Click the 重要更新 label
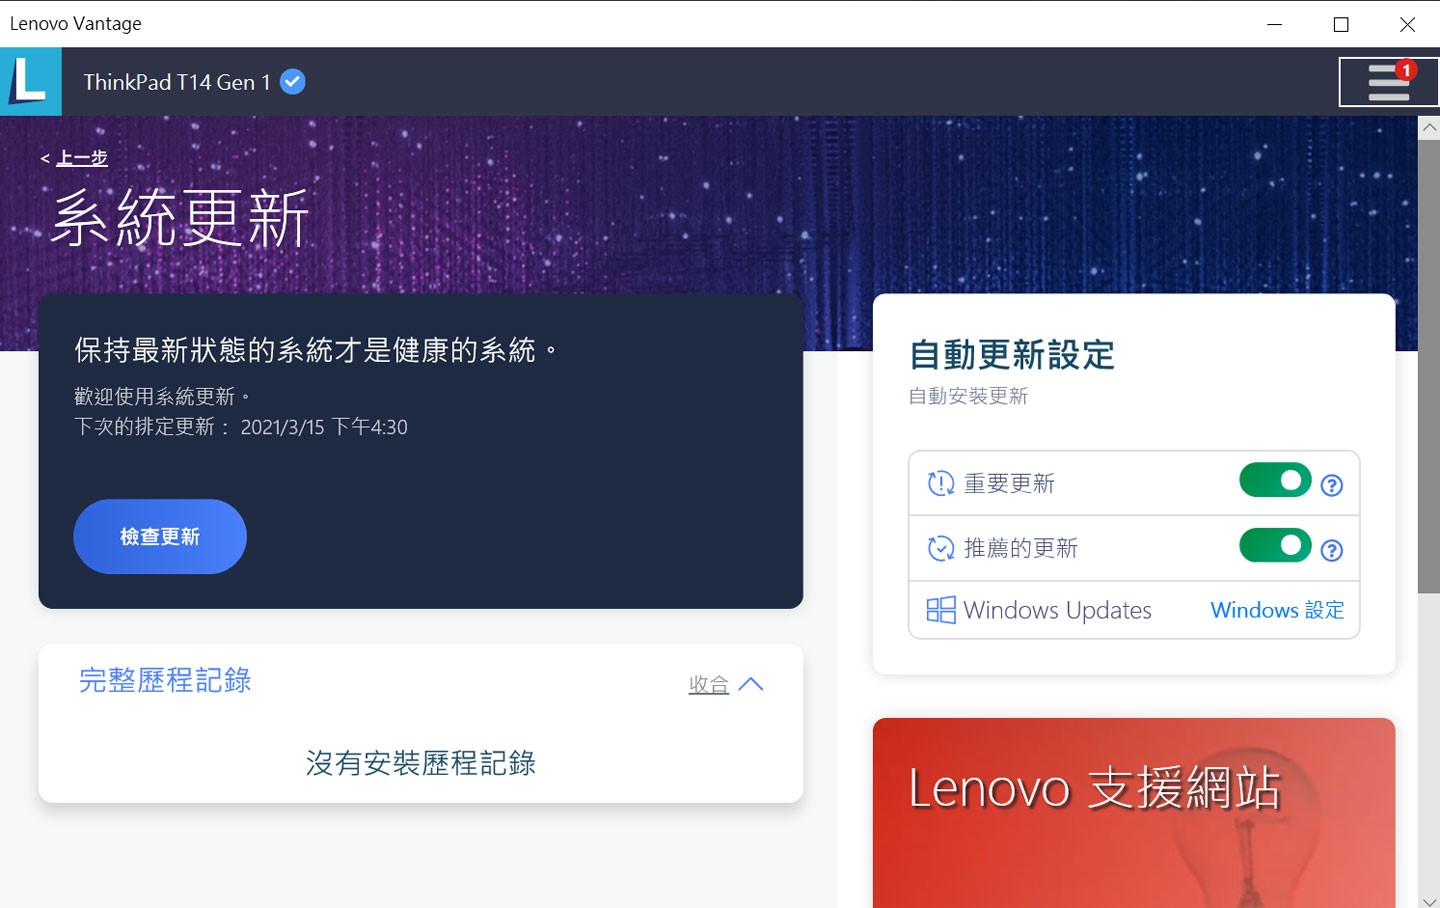This screenshot has height=908, width=1440. coord(1009,484)
